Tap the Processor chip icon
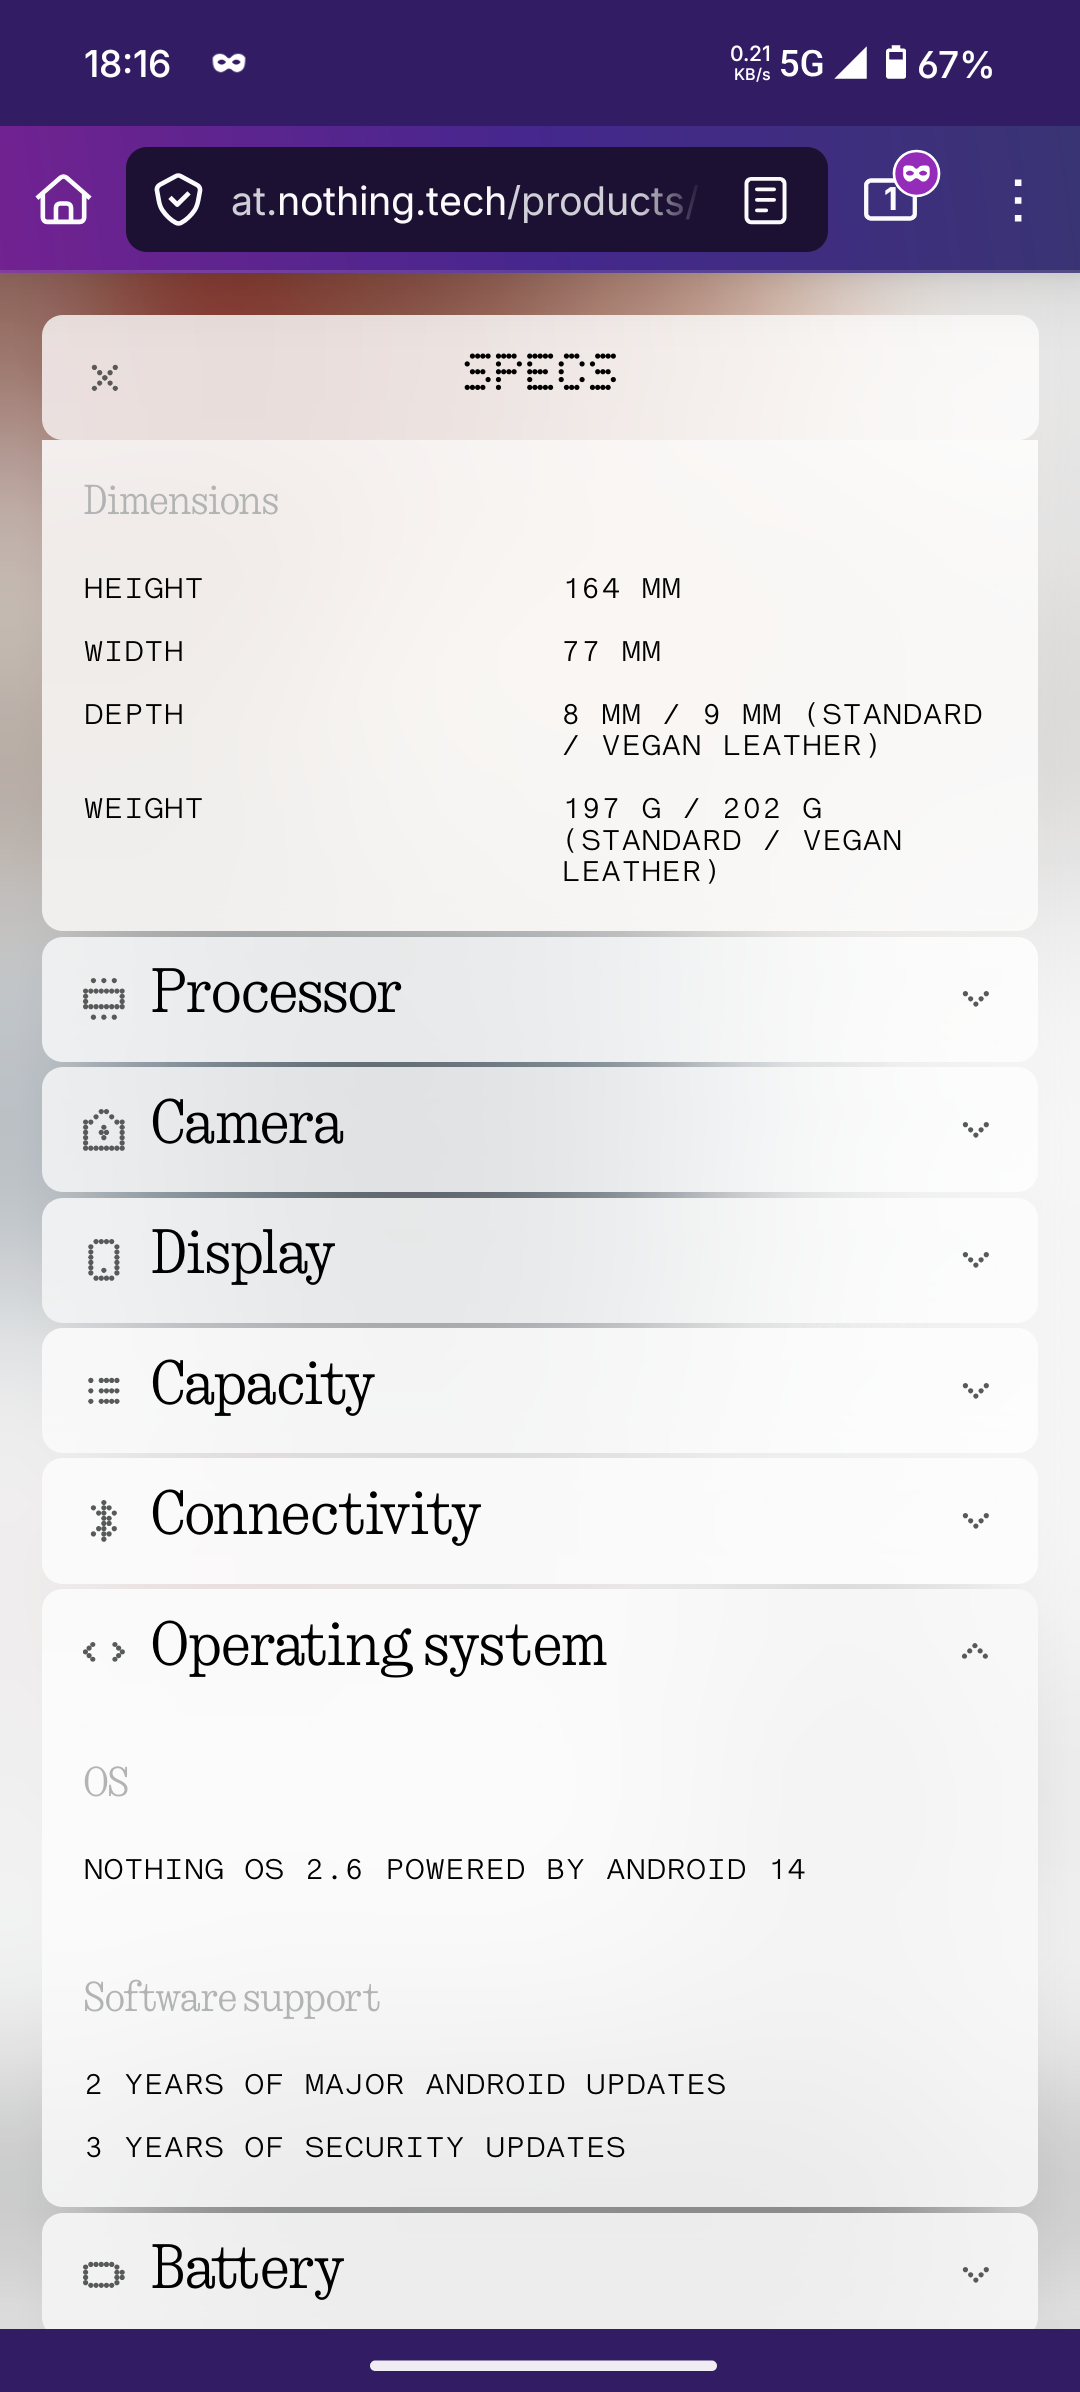This screenshot has width=1080, height=2392. [x=104, y=998]
